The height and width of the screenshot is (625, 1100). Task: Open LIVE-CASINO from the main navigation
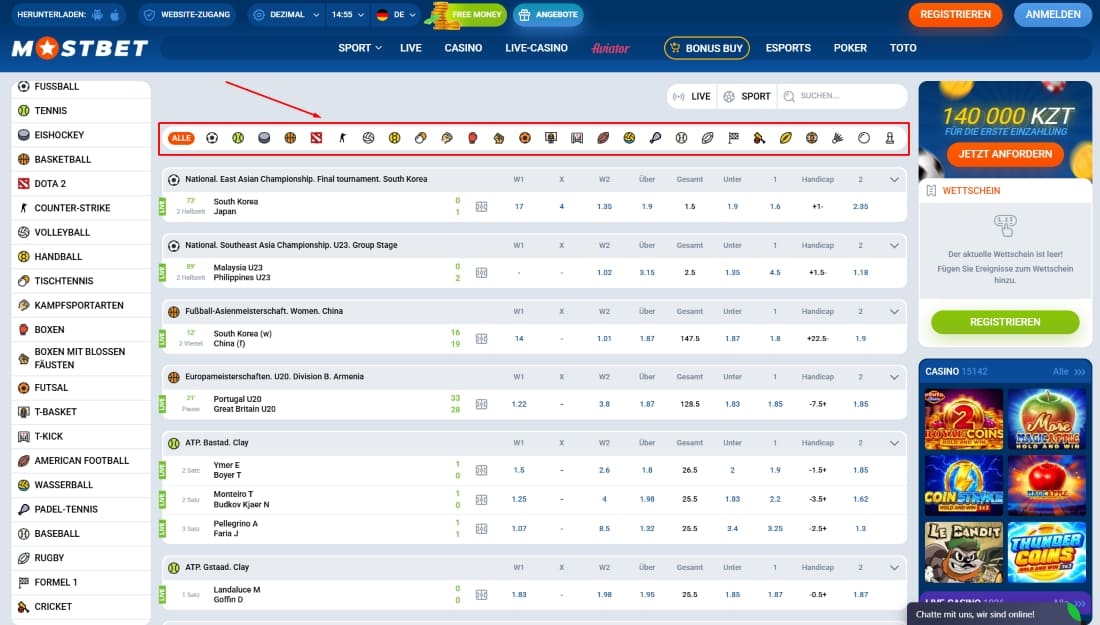pyautogui.click(x=536, y=48)
